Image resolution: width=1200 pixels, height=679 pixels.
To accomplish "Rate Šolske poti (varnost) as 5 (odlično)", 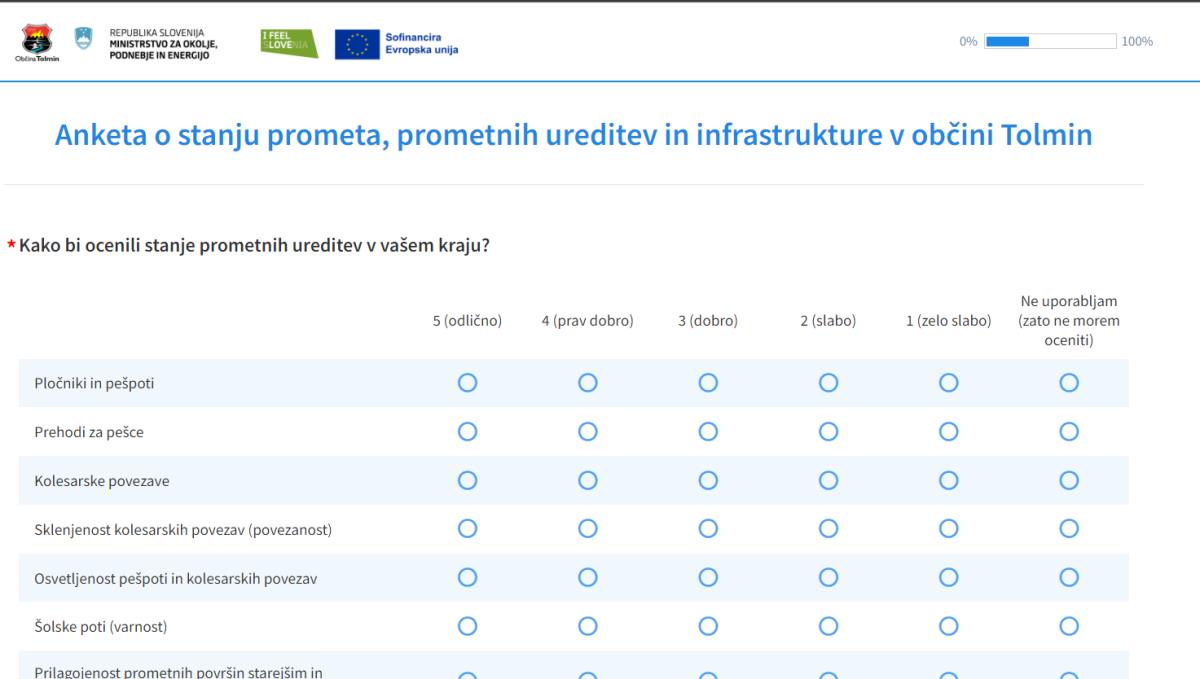I will pos(467,626).
